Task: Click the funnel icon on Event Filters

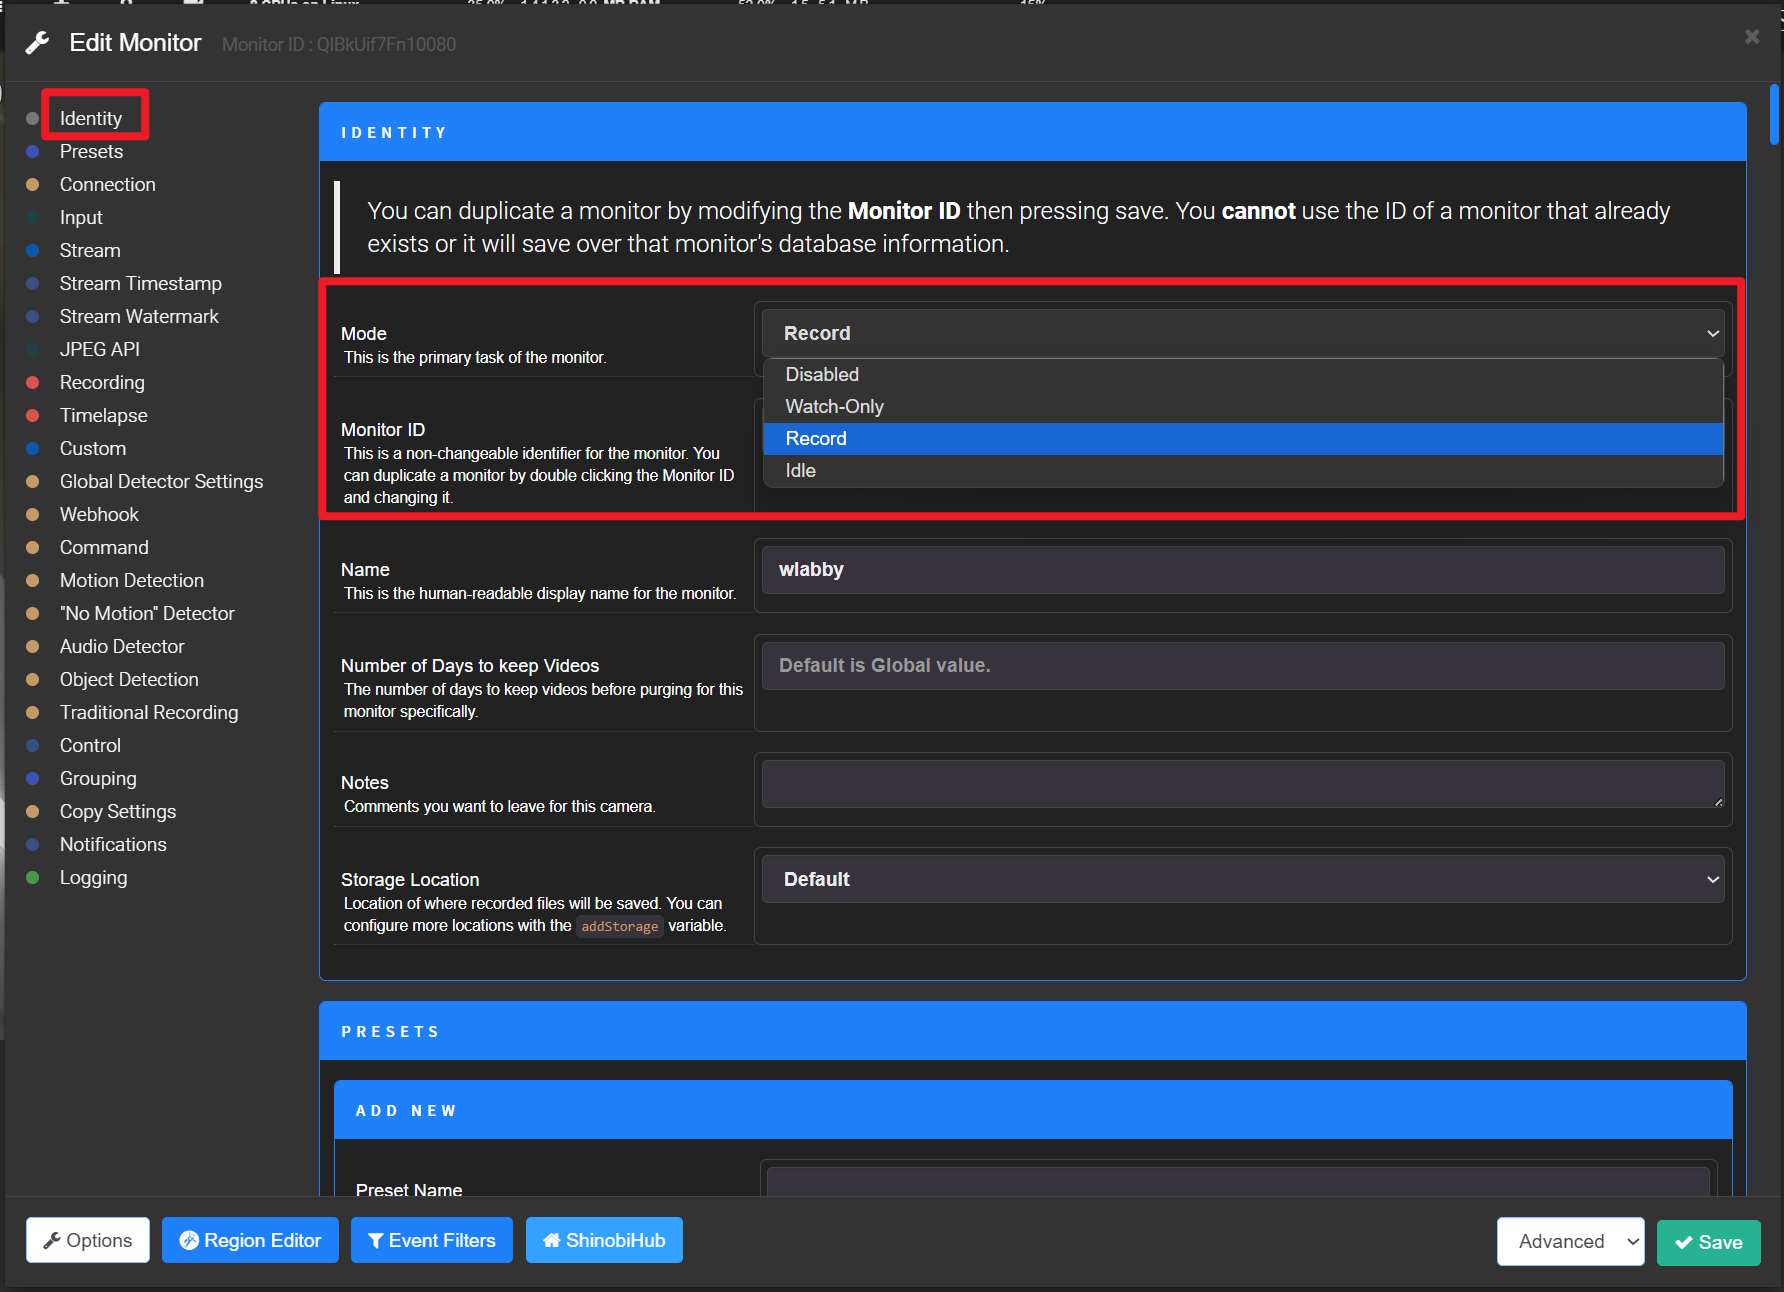Action: (376, 1241)
